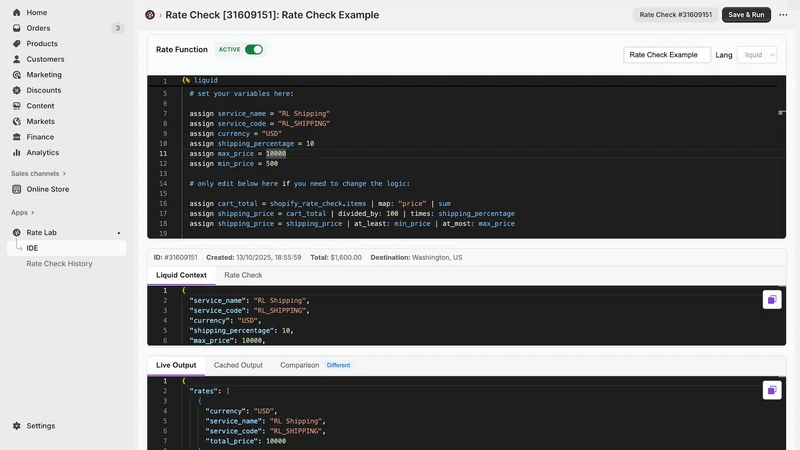Open Customers from the sidebar
The height and width of the screenshot is (450, 800).
45,59
